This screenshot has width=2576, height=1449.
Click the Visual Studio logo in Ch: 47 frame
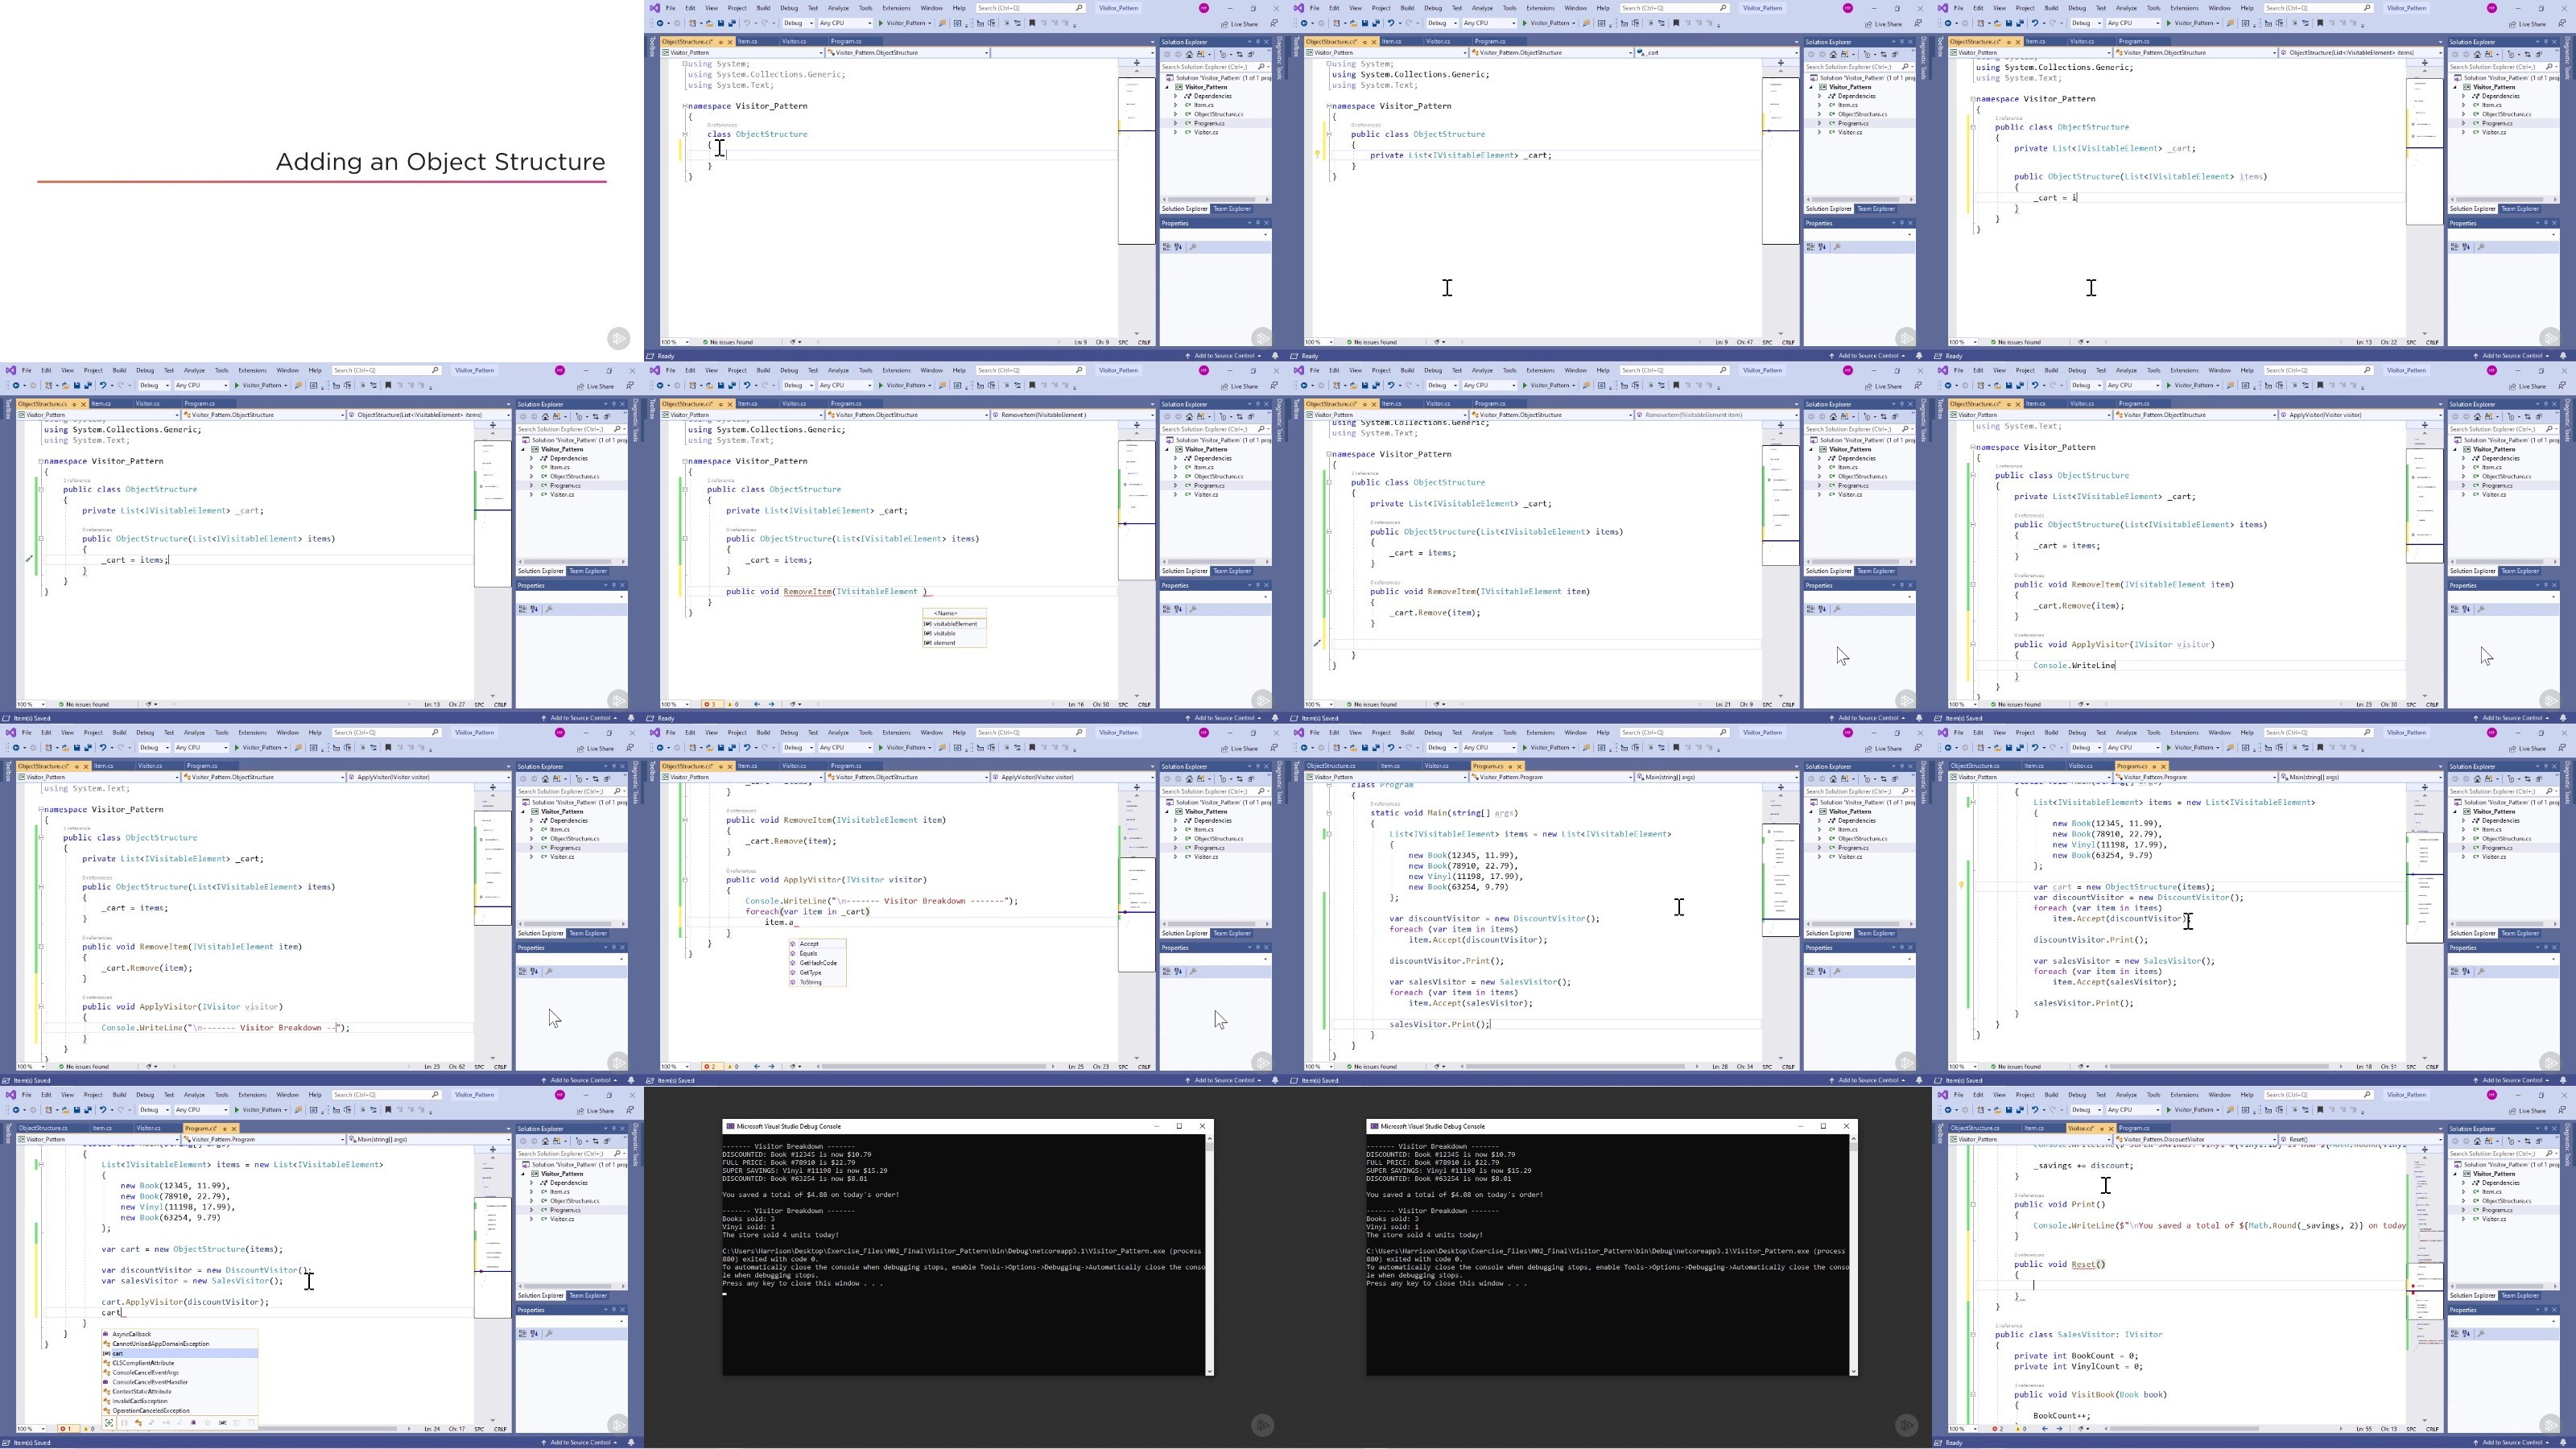1299,8
